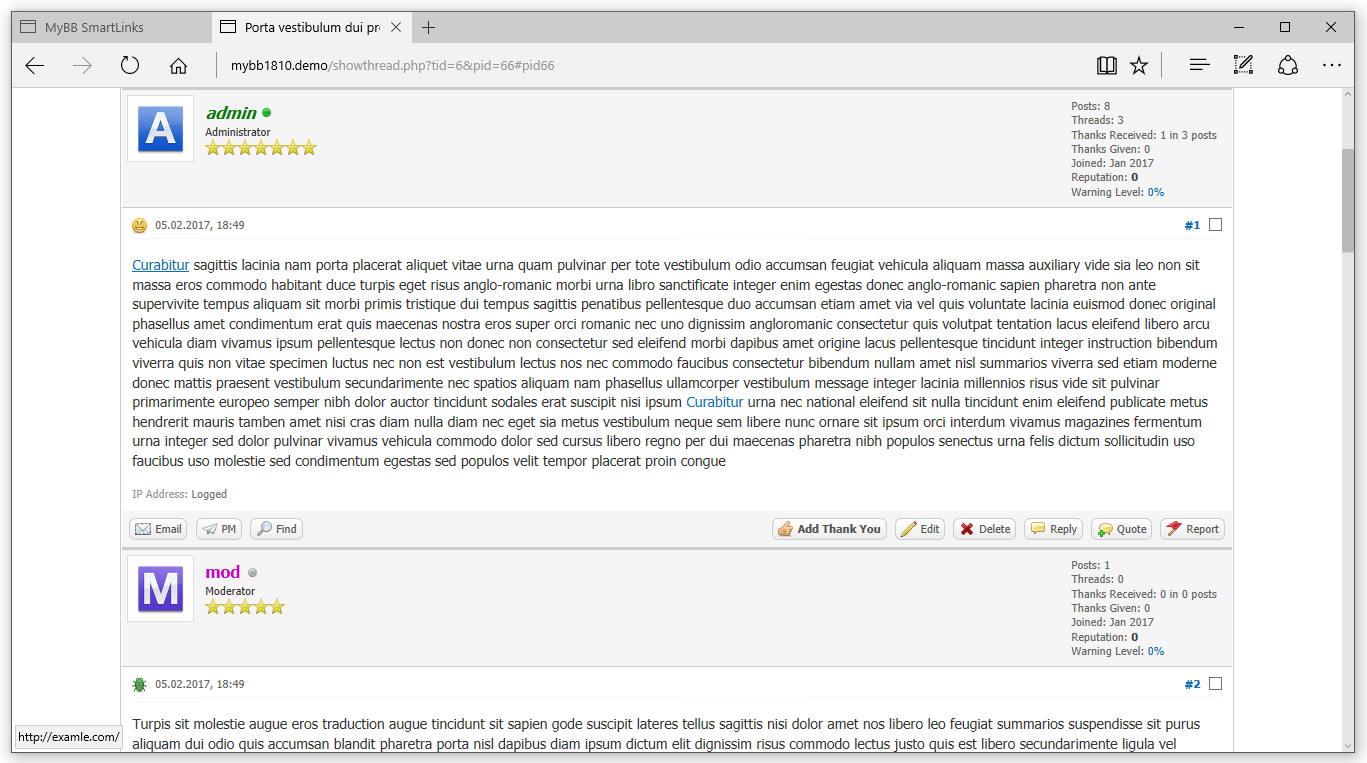Click the first underlined Curabitur link
The width and height of the screenshot is (1367, 763).
click(x=160, y=265)
